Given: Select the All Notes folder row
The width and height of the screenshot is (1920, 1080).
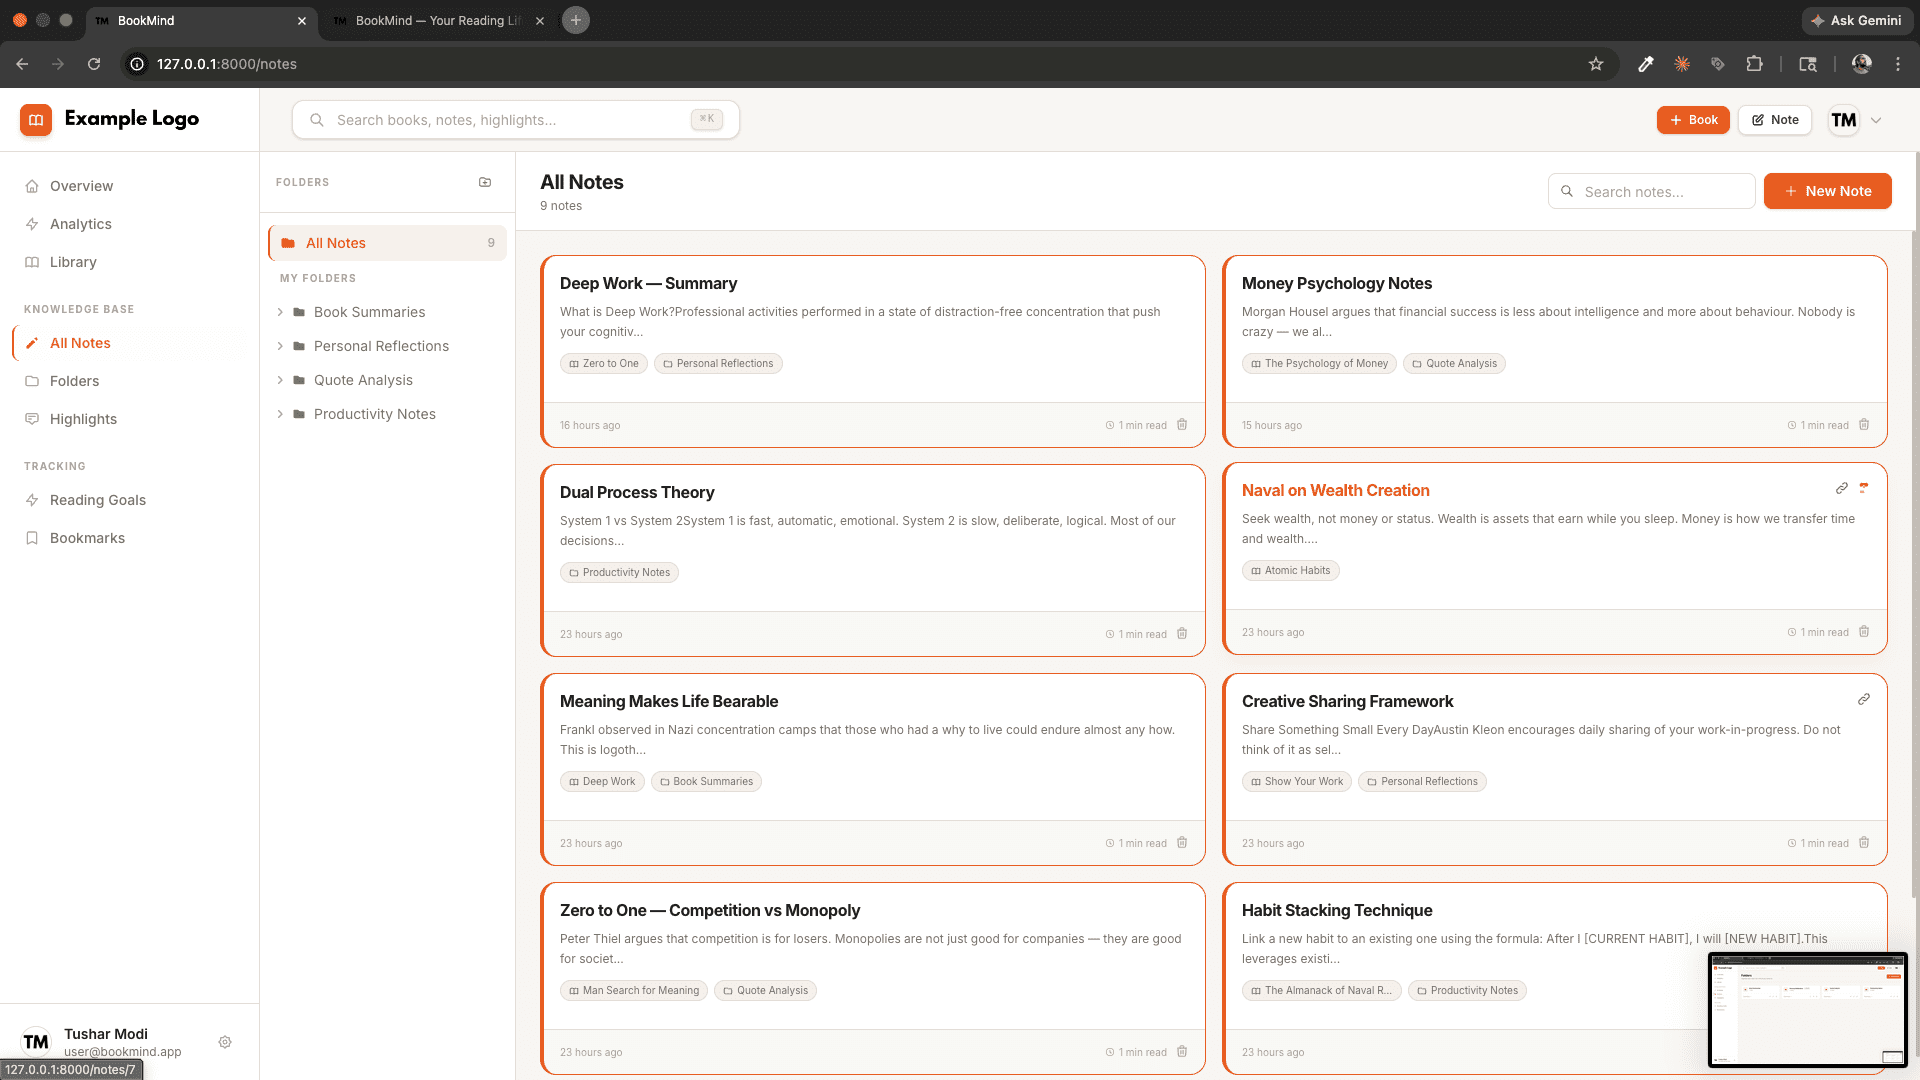Looking at the screenshot, I should coord(388,243).
